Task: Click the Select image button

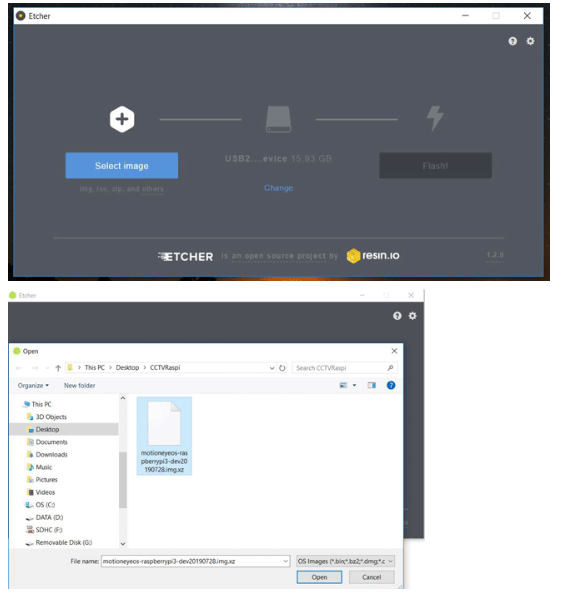Action: tap(122, 166)
